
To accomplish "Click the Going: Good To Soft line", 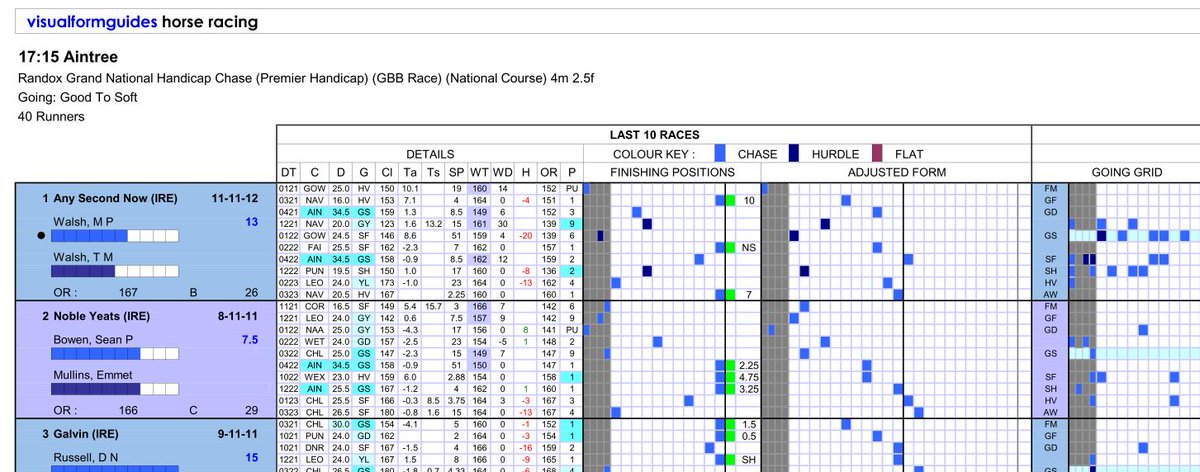I will pos(78,98).
